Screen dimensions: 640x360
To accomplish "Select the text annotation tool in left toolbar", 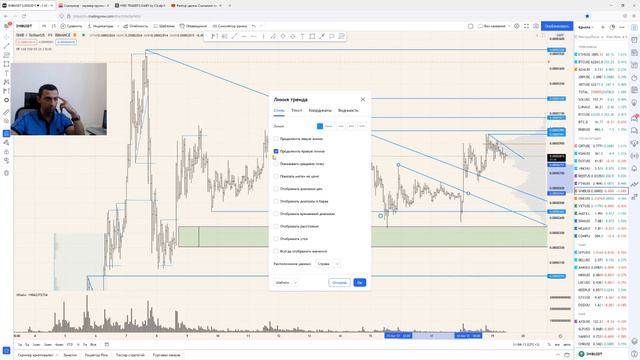I will point(6,73).
